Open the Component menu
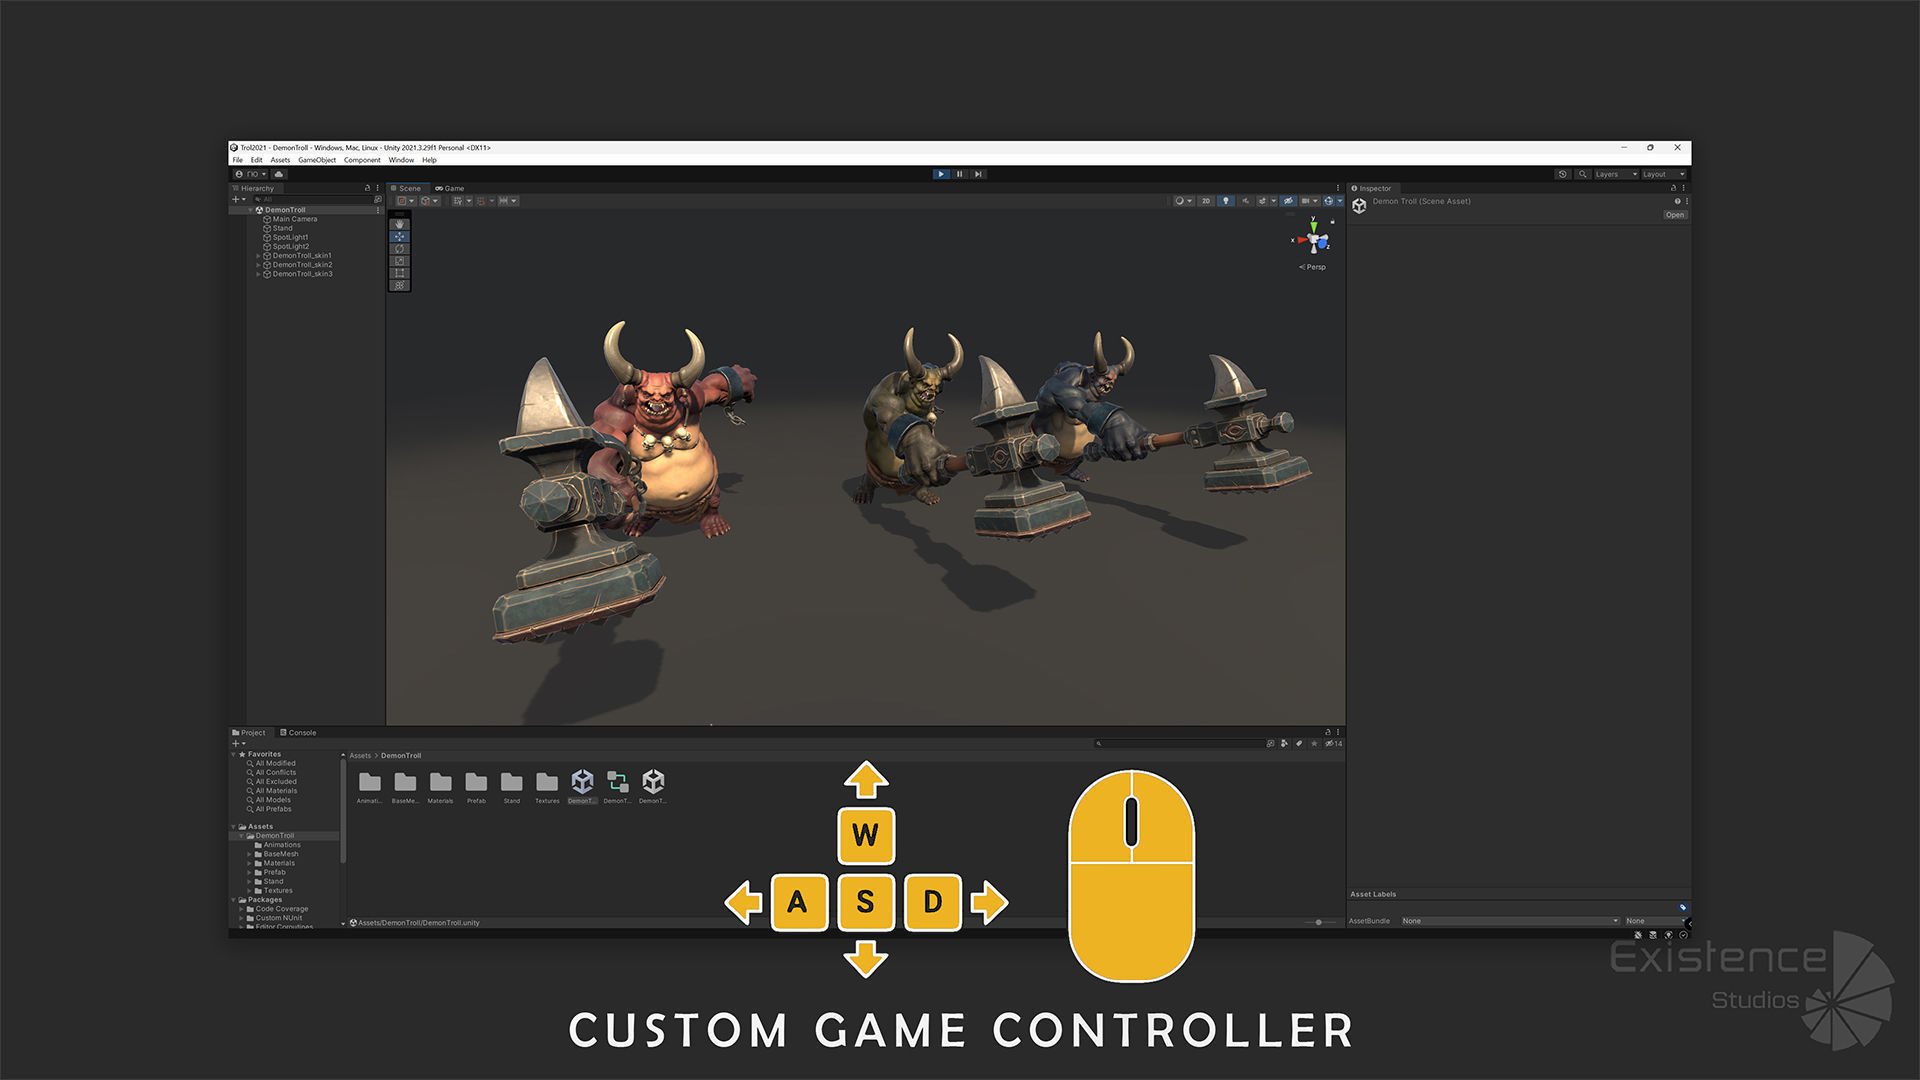 click(362, 160)
